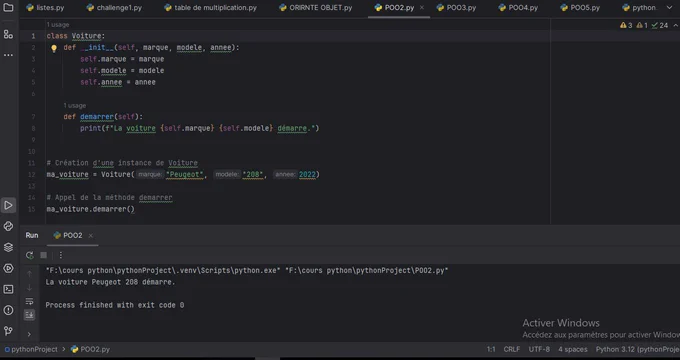Open Python 3.12 interpreter selector
Viewport: 680px width, 360px height.
click(638, 349)
